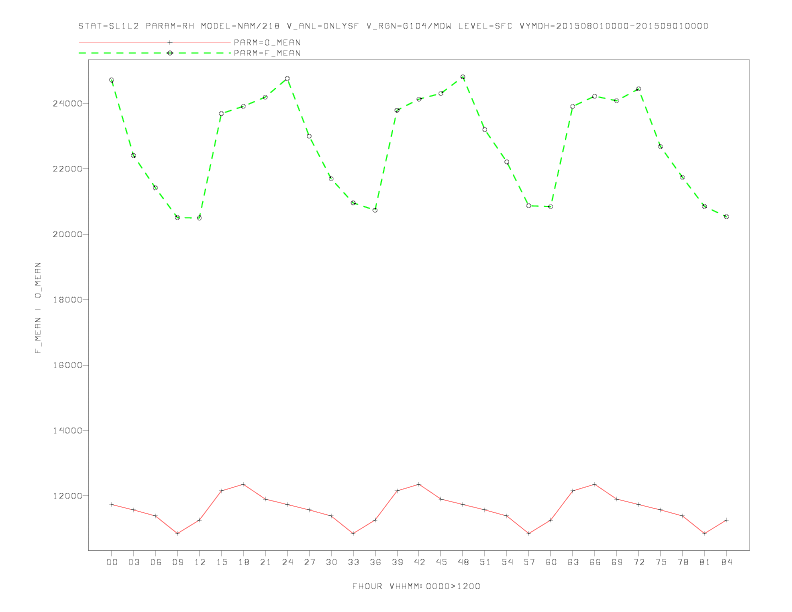Select the green F_MEAN peak marker at hour 48

(463, 77)
